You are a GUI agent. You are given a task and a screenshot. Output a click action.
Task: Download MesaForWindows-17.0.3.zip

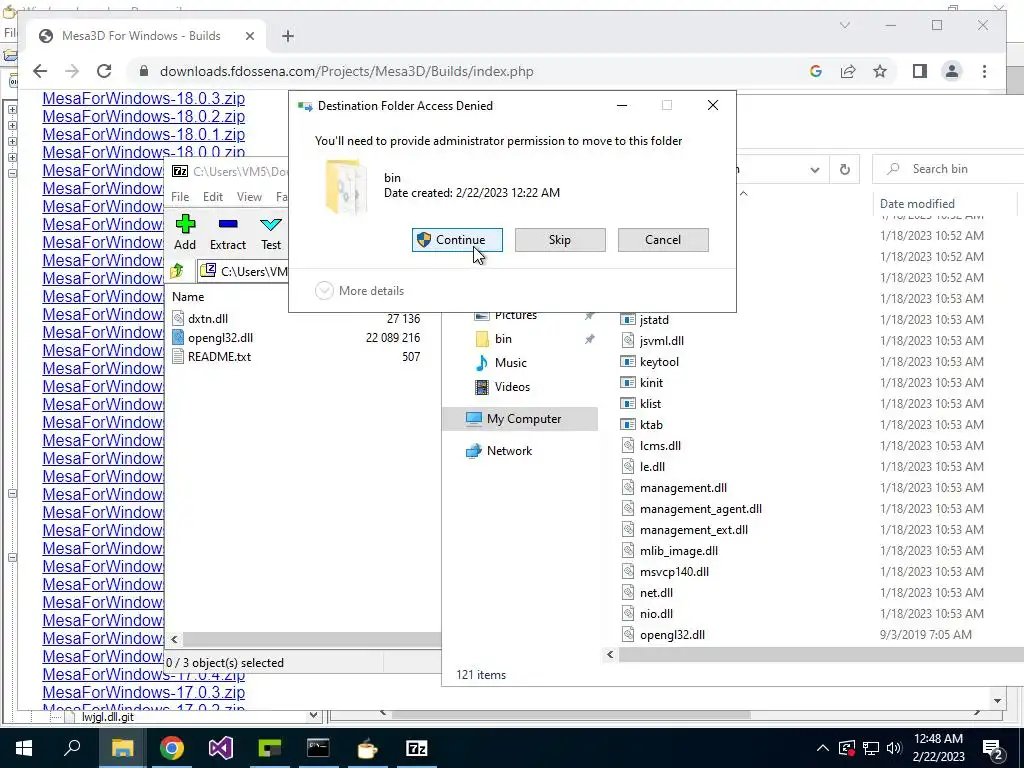point(144,692)
